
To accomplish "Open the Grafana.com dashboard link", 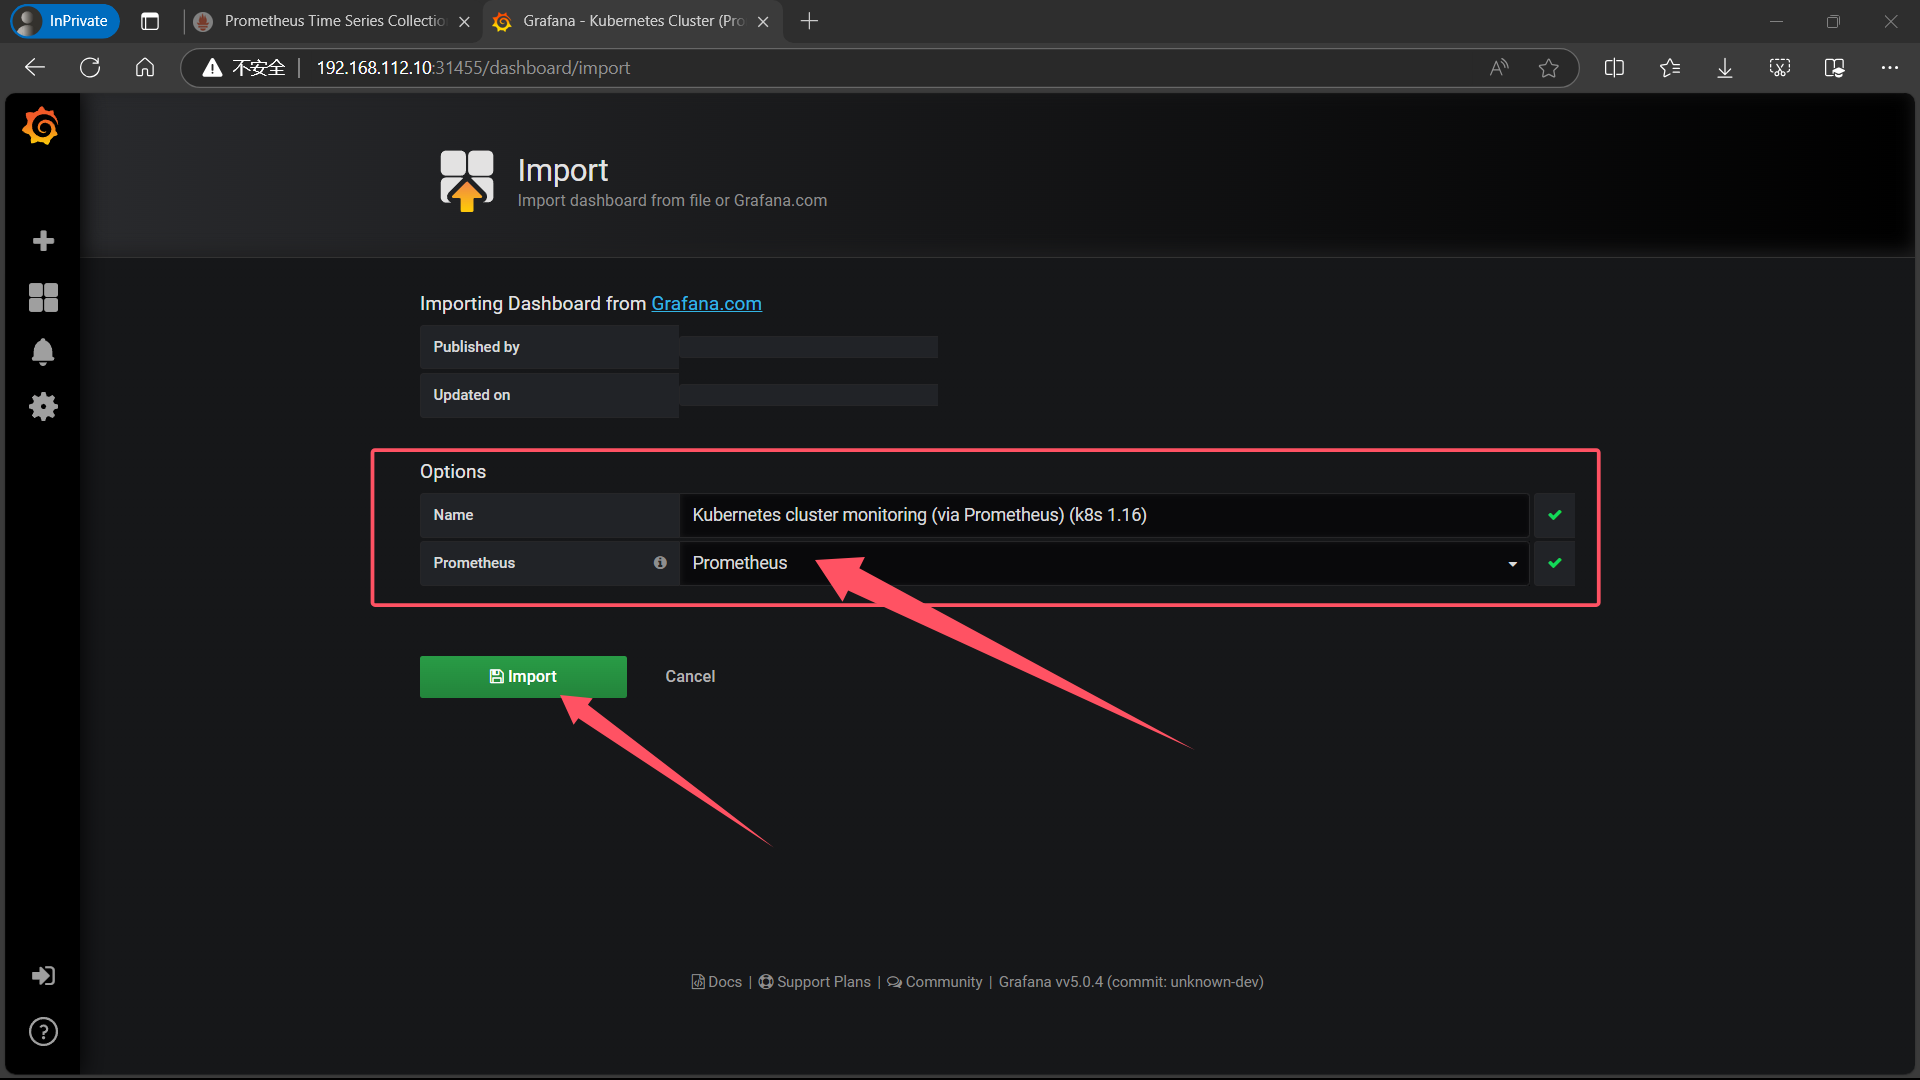I will click(x=705, y=303).
